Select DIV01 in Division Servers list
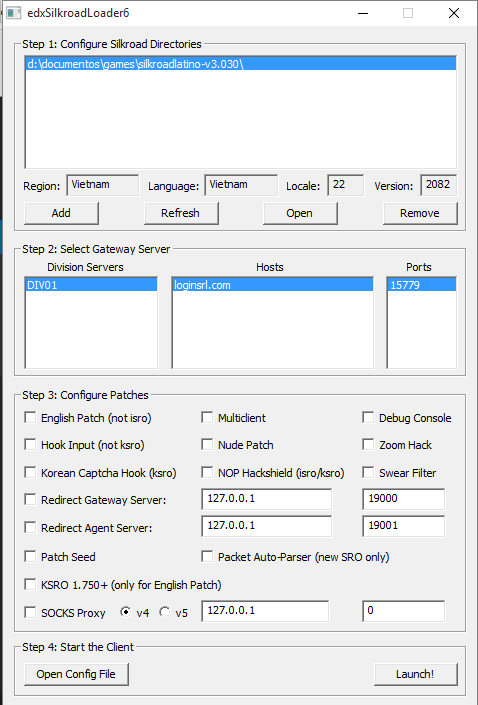Viewport: 478px width, 705px height. point(91,285)
